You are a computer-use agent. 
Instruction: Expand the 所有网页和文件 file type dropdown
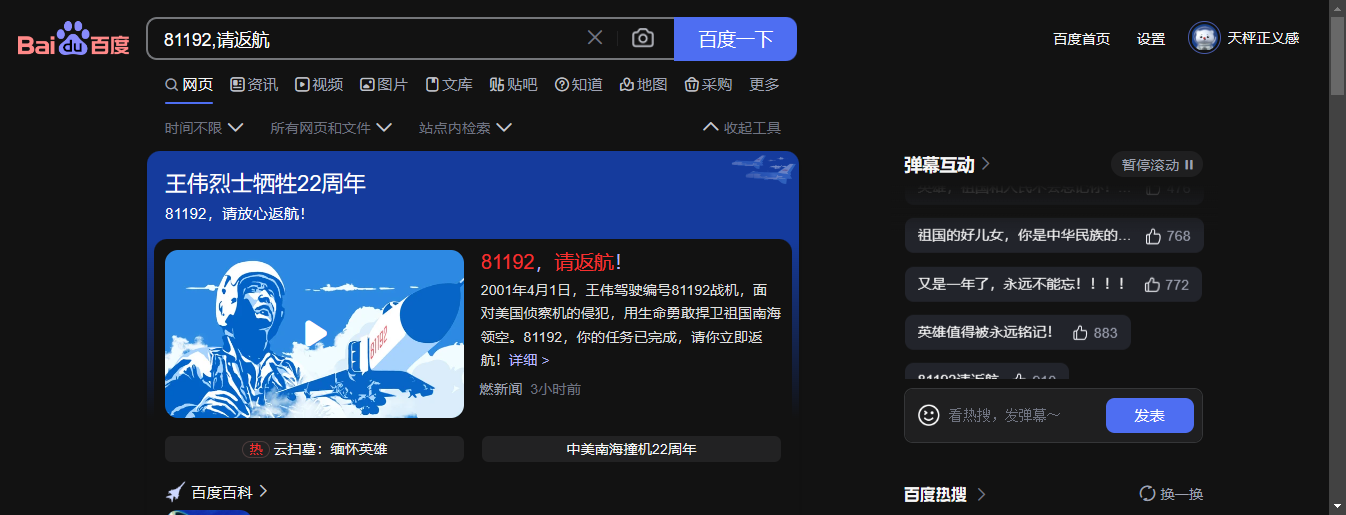[331, 128]
